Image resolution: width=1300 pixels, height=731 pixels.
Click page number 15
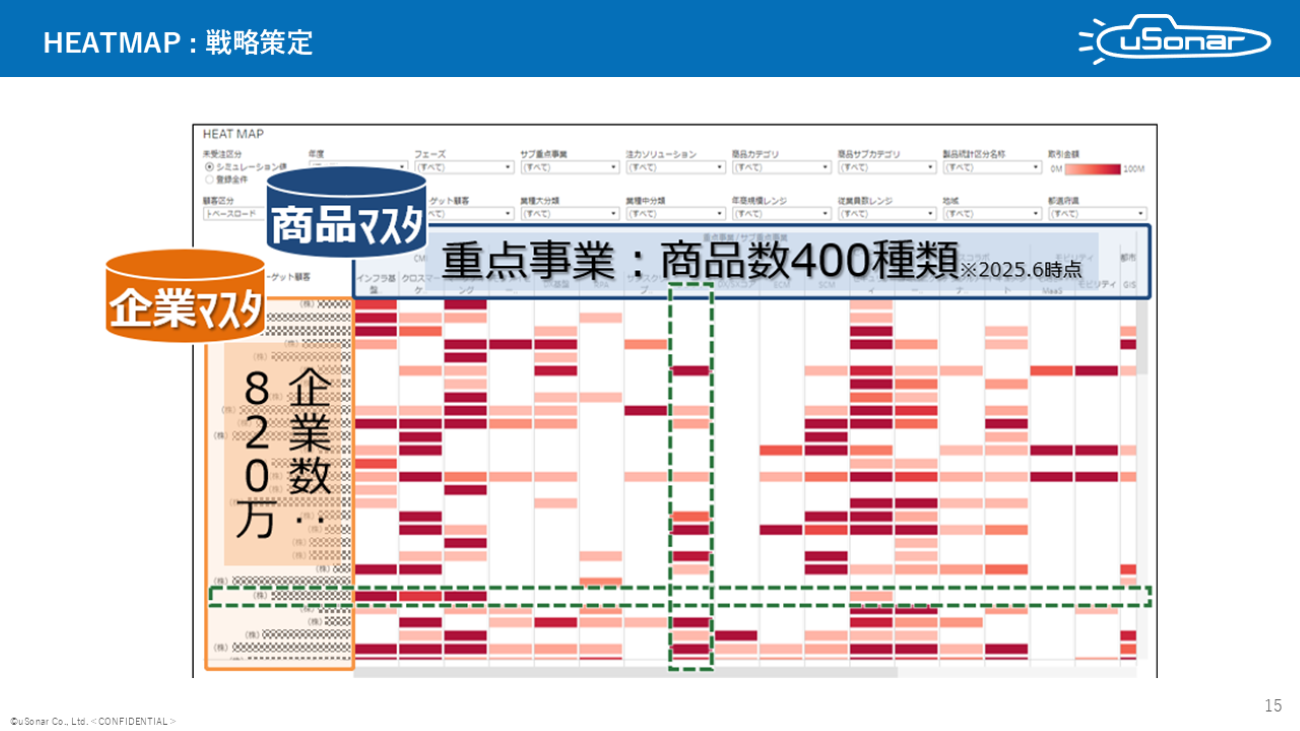tap(1273, 705)
